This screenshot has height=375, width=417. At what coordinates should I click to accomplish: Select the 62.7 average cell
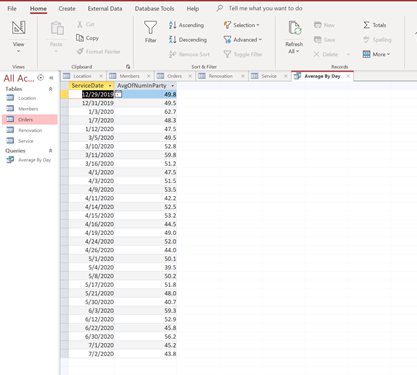[x=145, y=112]
